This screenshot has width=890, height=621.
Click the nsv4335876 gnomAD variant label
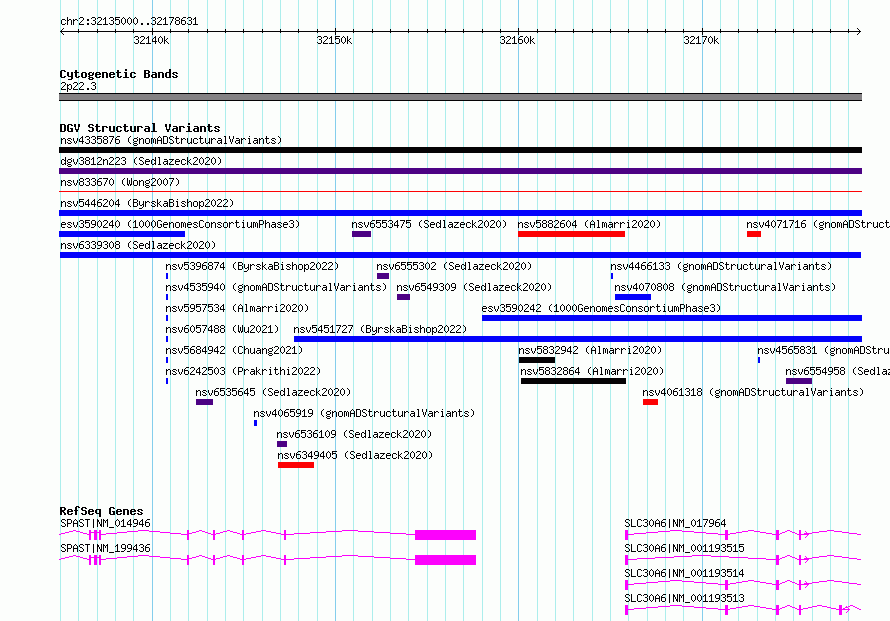pos(171,140)
